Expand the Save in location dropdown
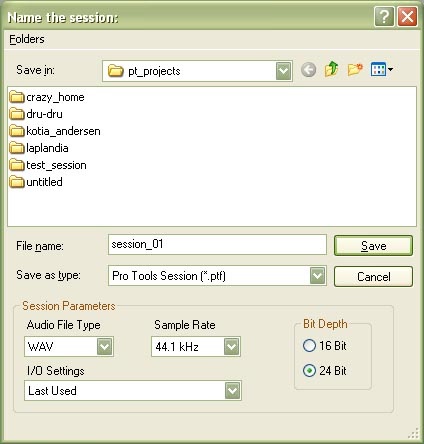 click(x=283, y=71)
